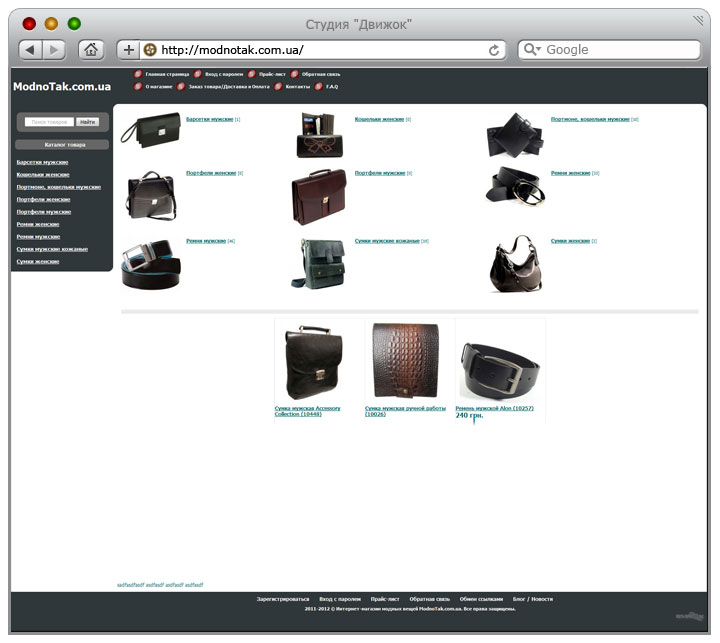Select Портфели женские in sidebar catalog

click(43, 199)
